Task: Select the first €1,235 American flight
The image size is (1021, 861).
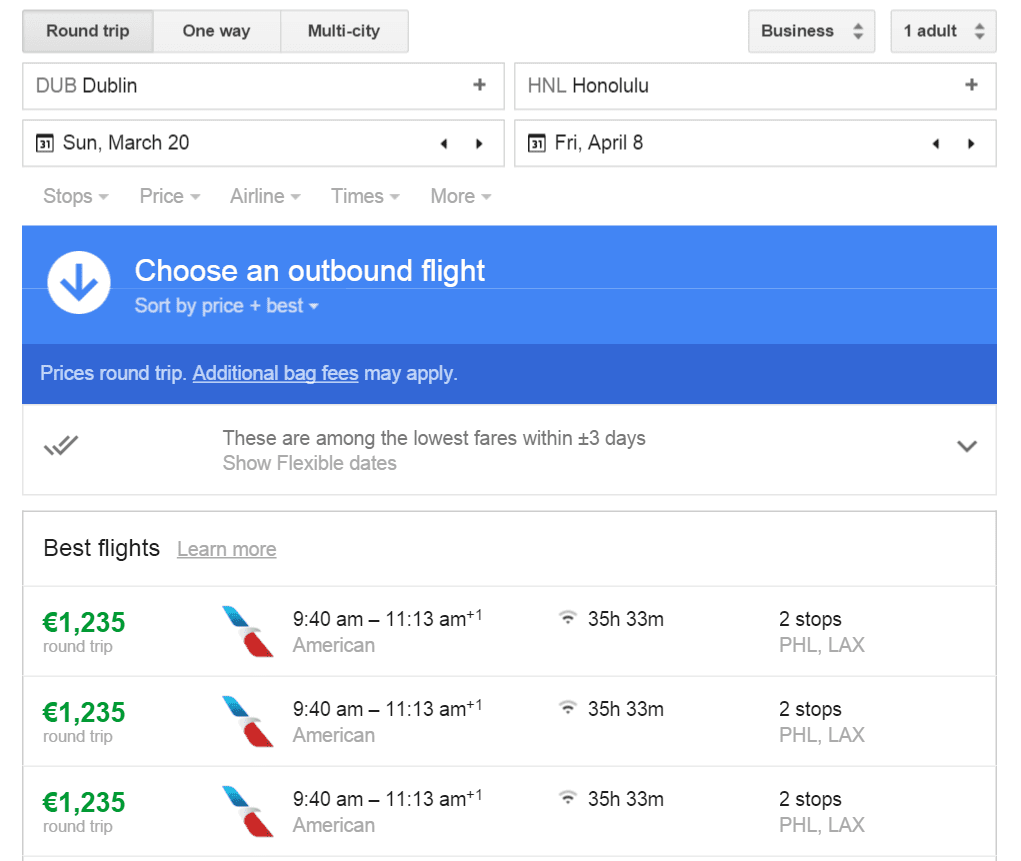Action: point(509,631)
